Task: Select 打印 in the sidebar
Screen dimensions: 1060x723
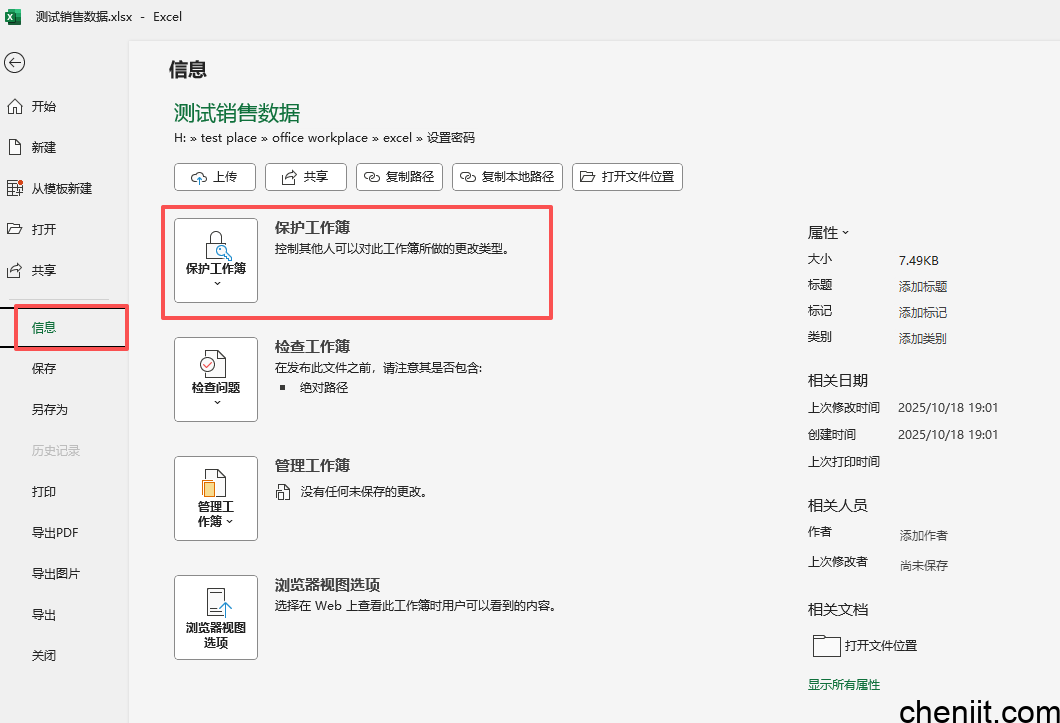Action: click(x=44, y=491)
